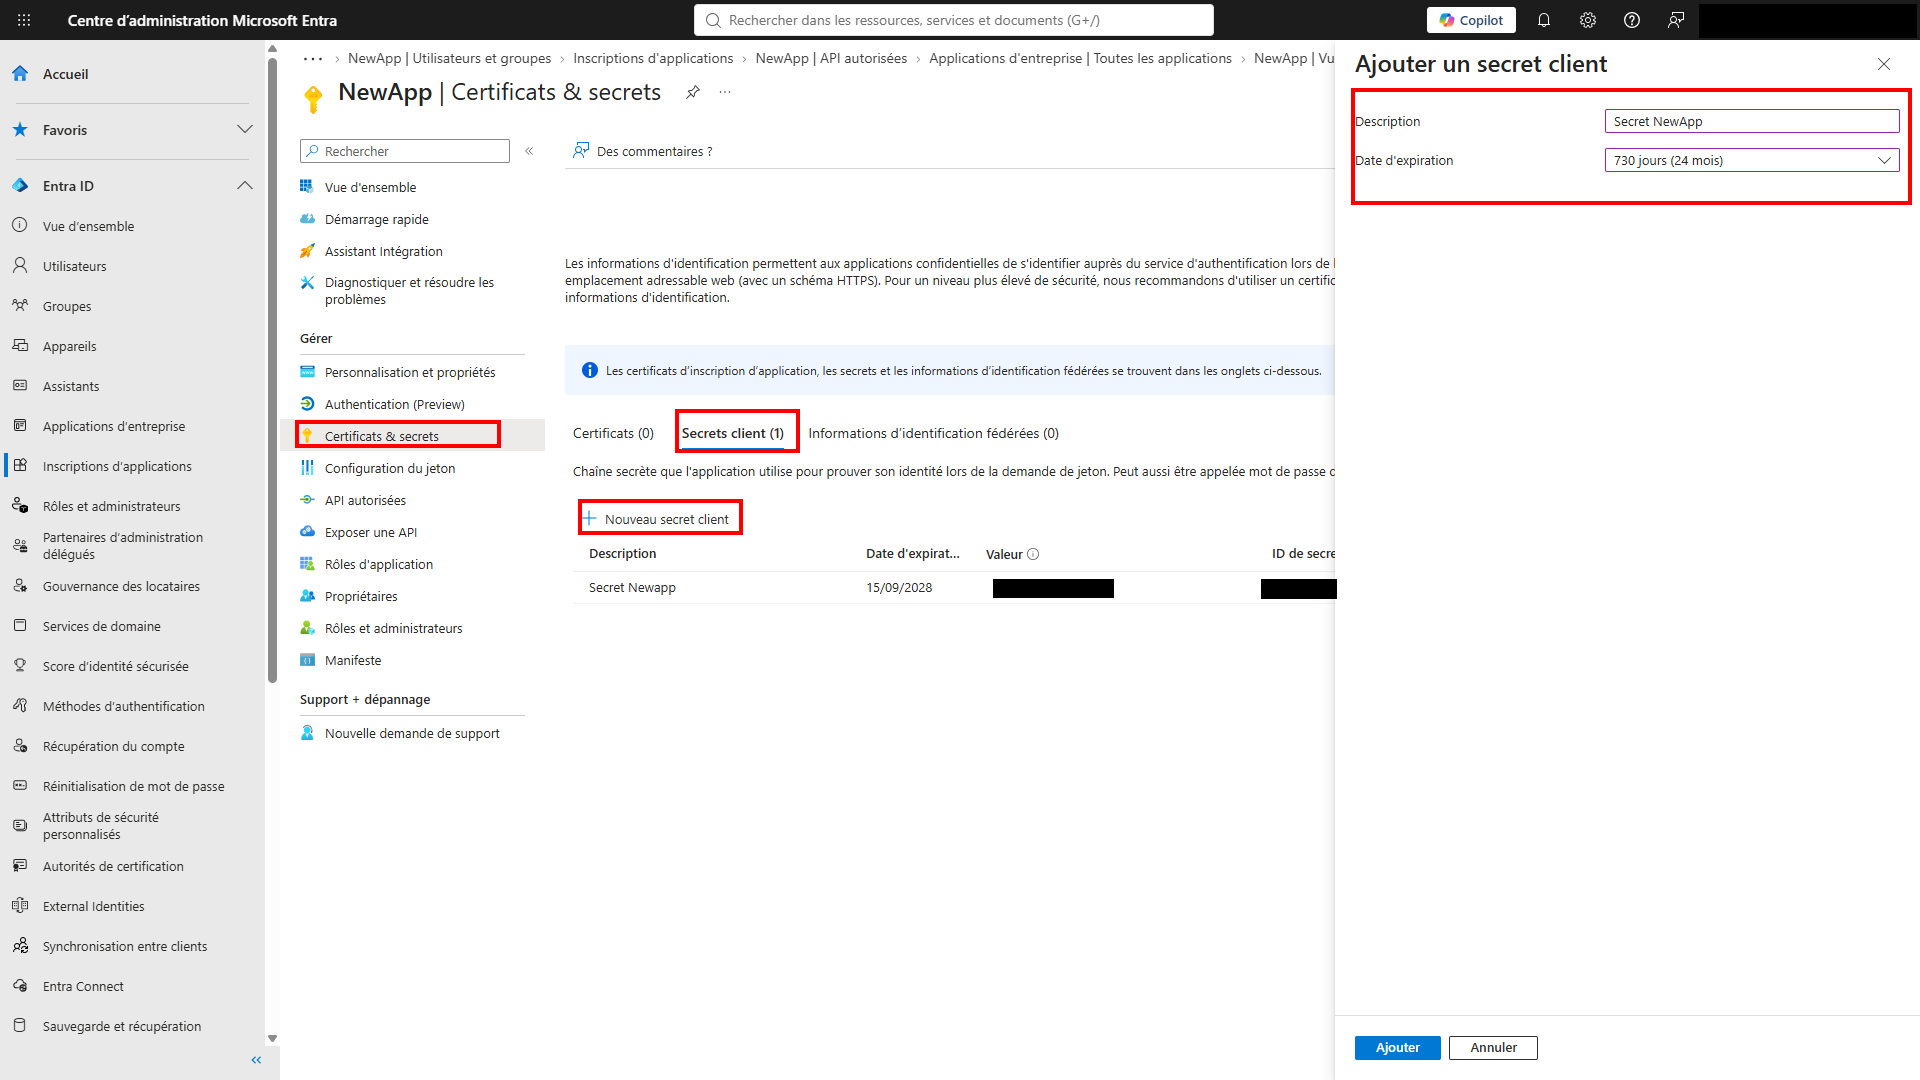The image size is (1920, 1080).
Task: Open Récupération du compte
Action: click(x=113, y=746)
